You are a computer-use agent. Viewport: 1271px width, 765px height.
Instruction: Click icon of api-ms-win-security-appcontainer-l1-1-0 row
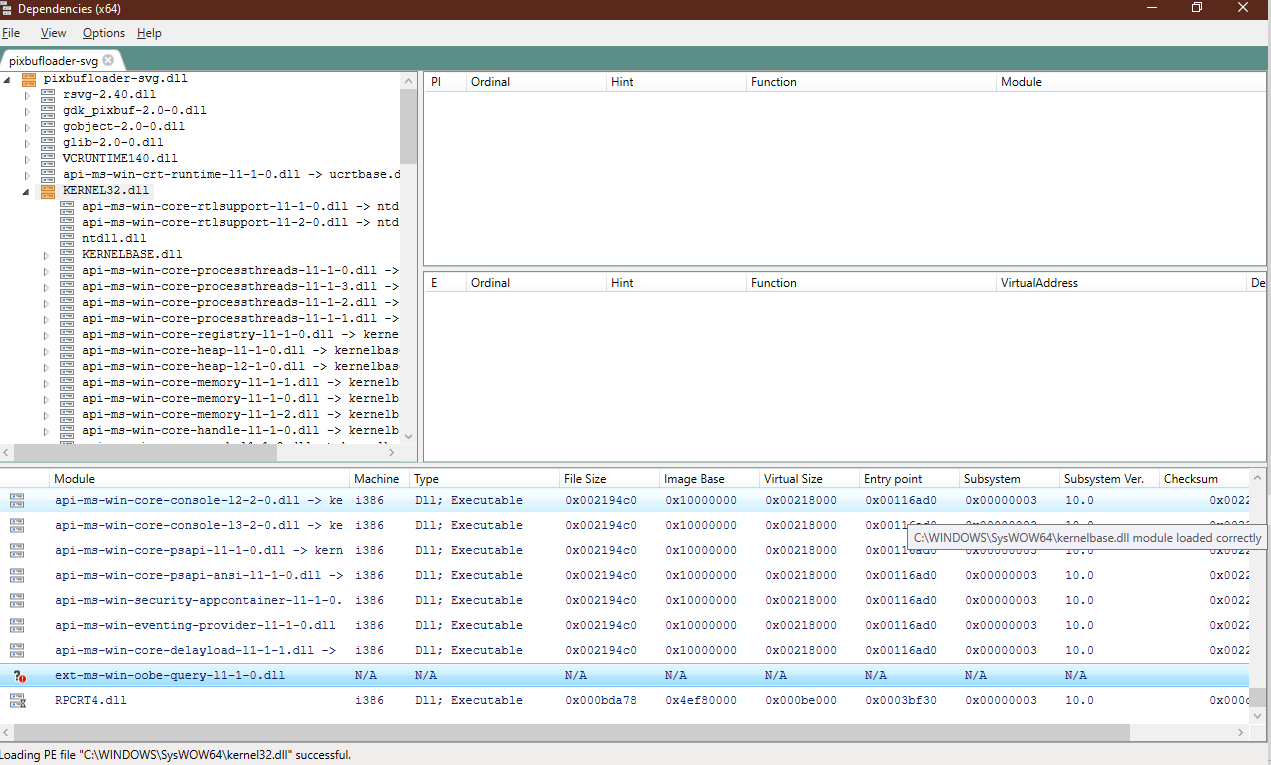18,600
